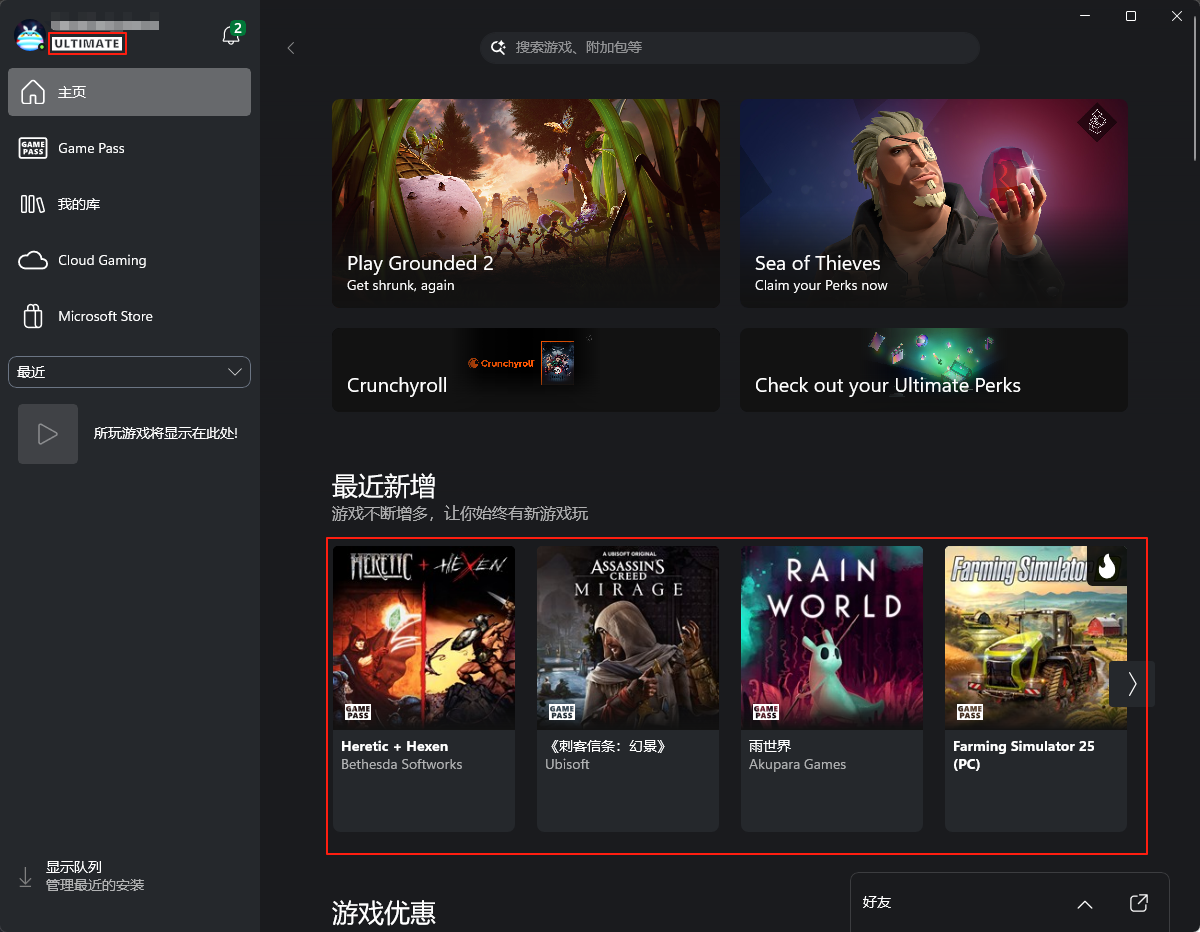
Task: Expand the 最近 dropdown
Action: click(129, 372)
